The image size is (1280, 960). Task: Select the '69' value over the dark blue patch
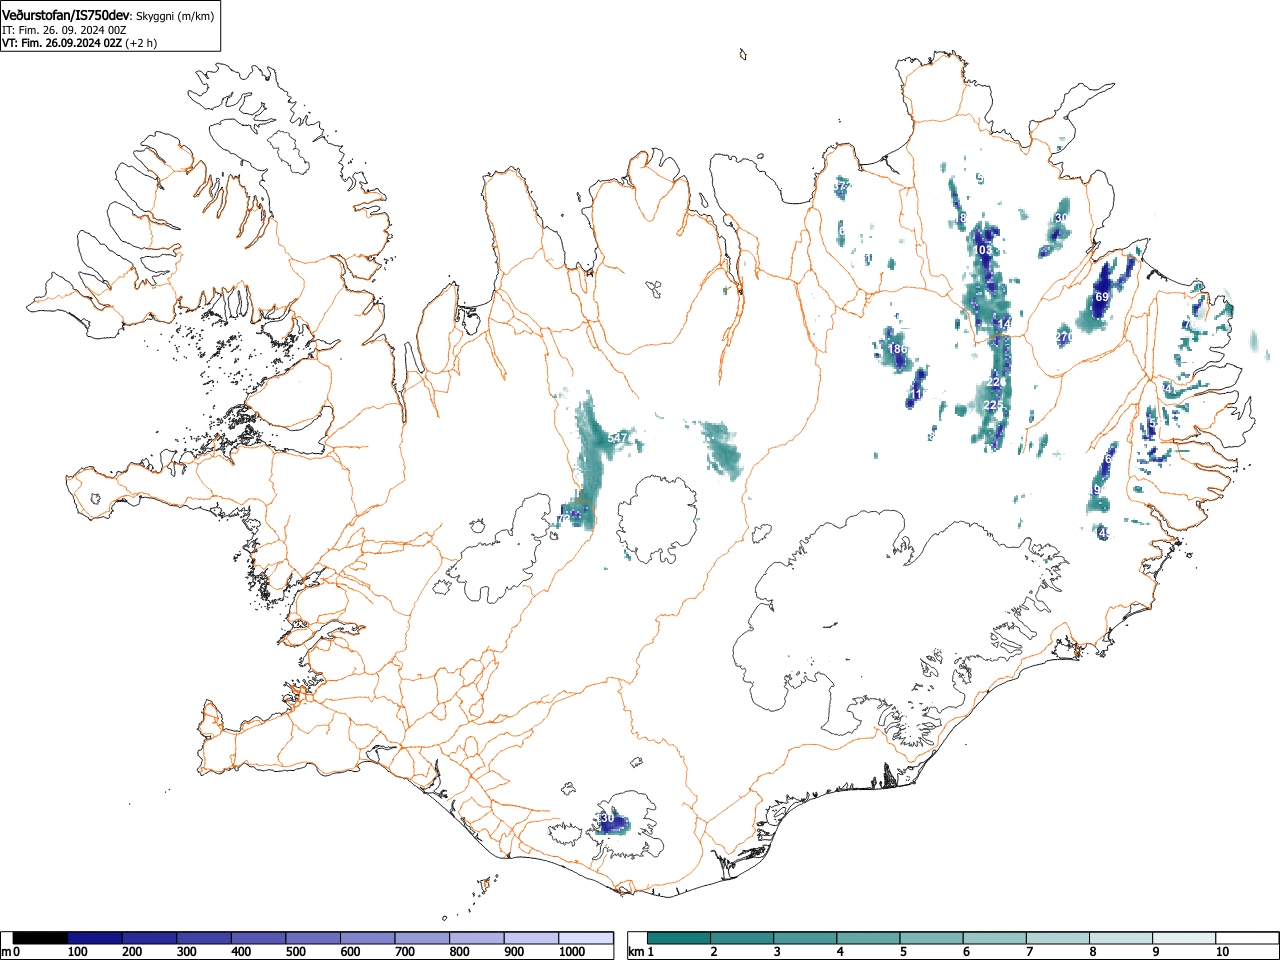[1102, 297]
